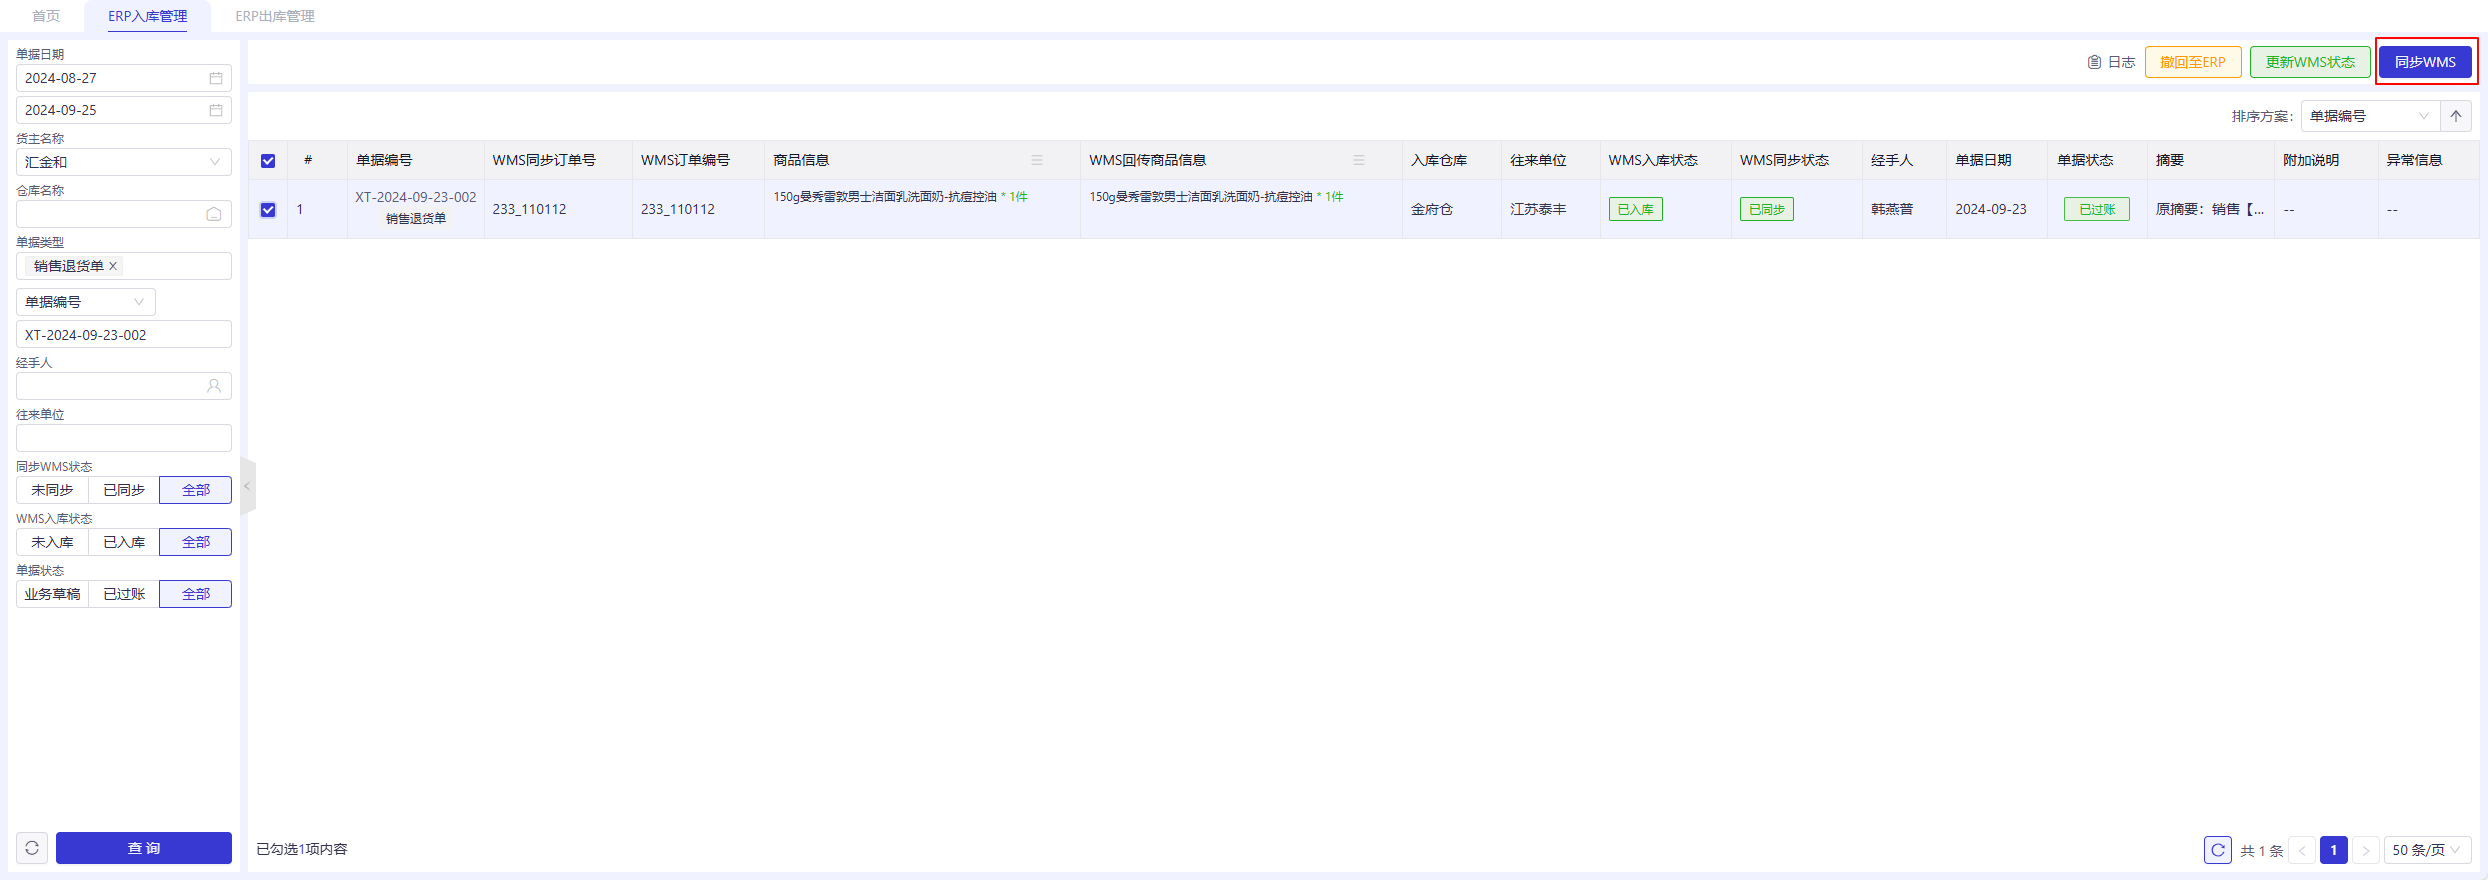Click the 已过账 status tag in row 1
Screen dimensions: 2488x880
click(x=2097, y=209)
